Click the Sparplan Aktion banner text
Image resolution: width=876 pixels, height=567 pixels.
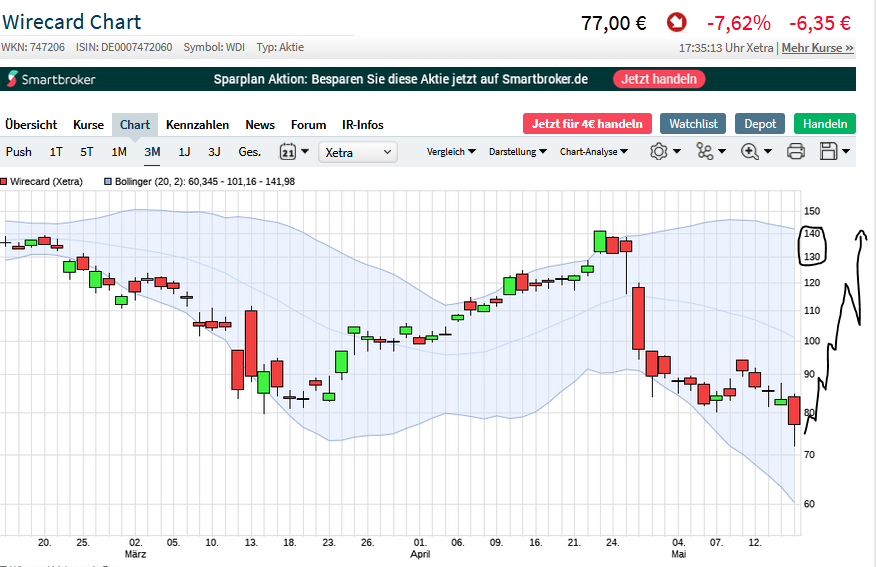(401, 79)
